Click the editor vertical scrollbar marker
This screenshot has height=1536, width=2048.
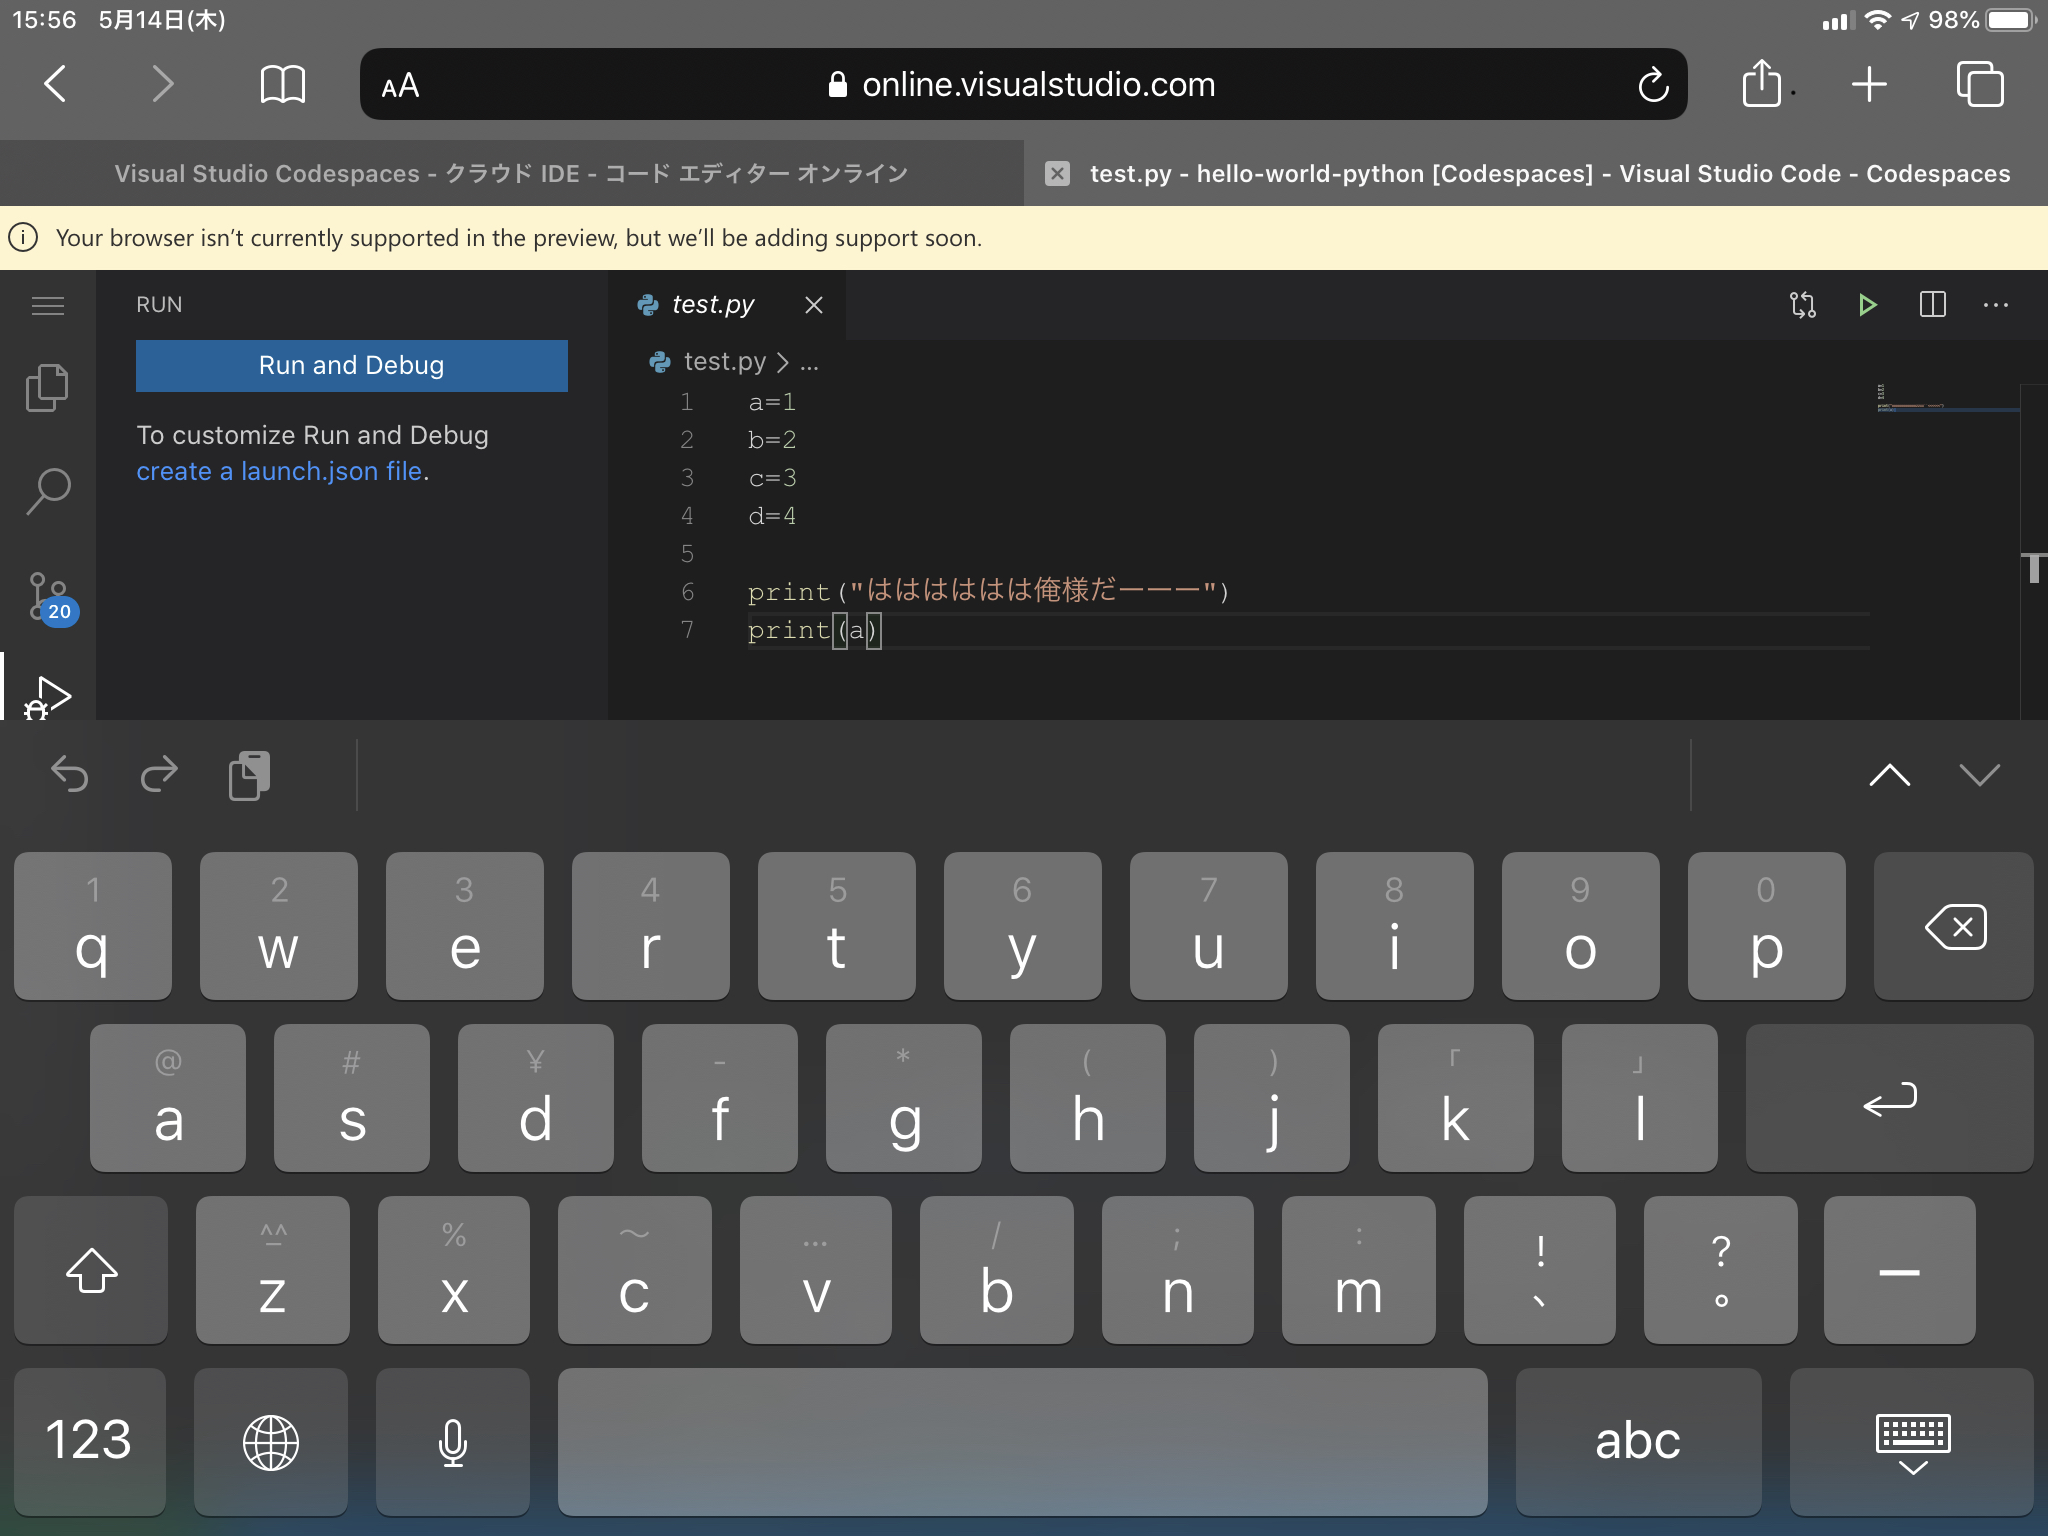click(2034, 568)
